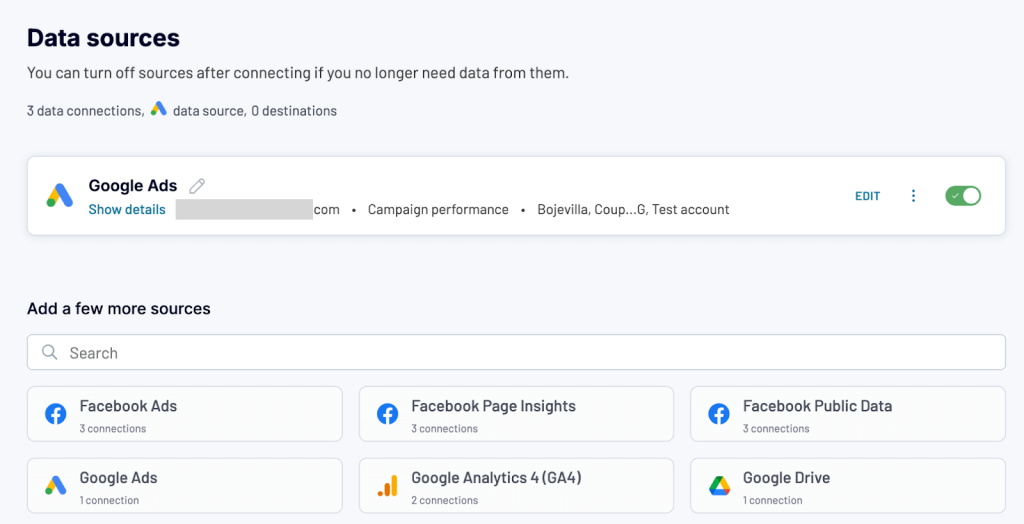This screenshot has width=1024, height=524.
Task: Click the '0 destinations' text
Action: point(294,111)
